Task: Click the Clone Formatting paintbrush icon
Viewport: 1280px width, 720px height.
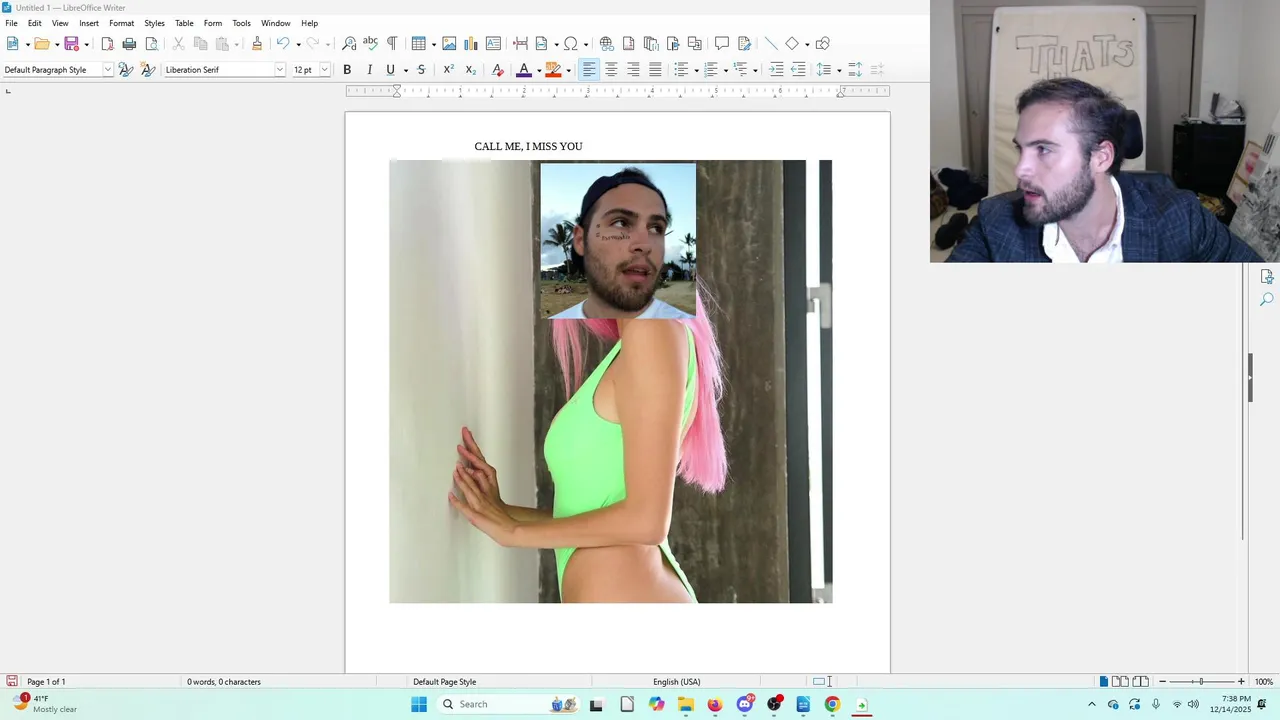Action: tap(257, 43)
